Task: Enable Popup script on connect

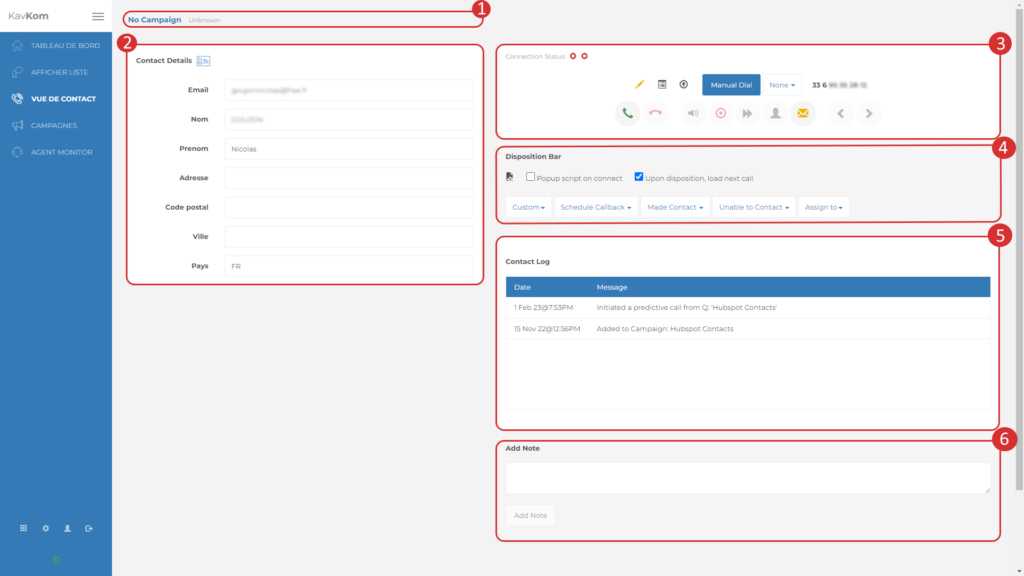Action: click(529, 177)
